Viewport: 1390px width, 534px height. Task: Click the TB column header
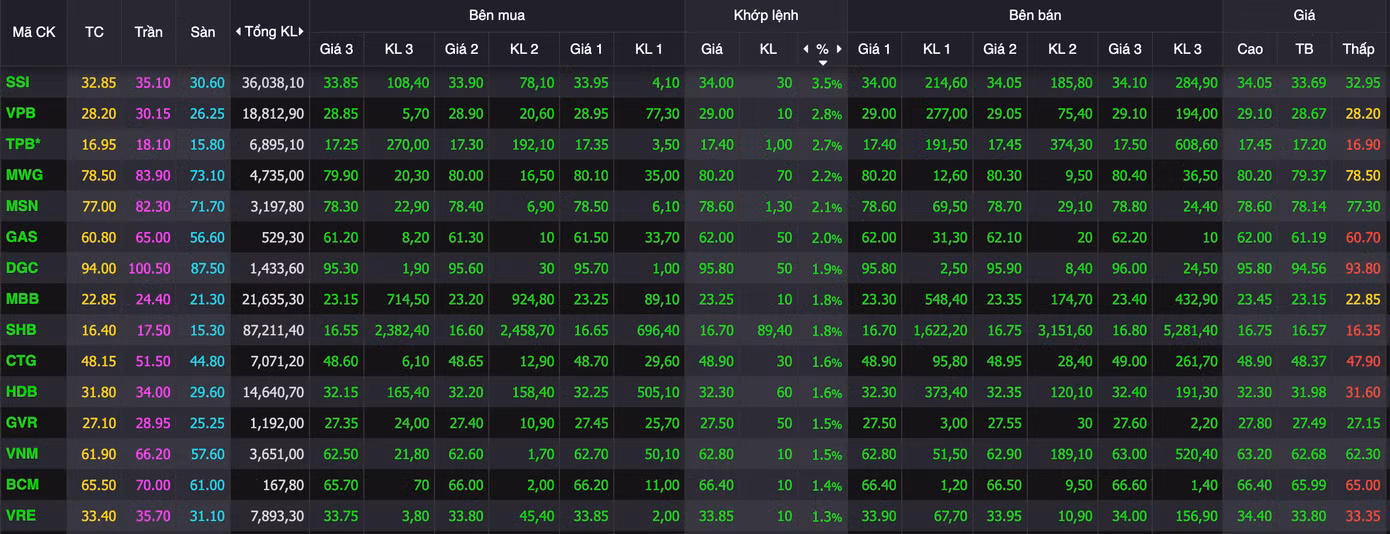point(1304,48)
